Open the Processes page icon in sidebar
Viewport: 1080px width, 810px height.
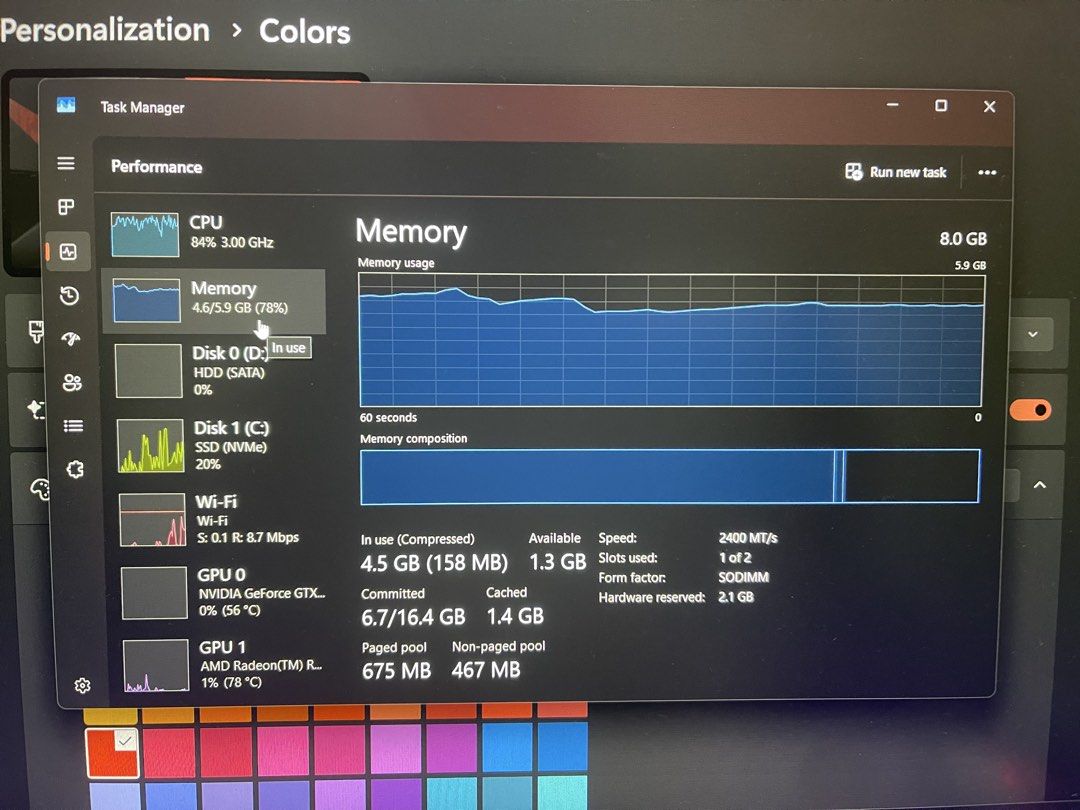click(x=66, y=207)
